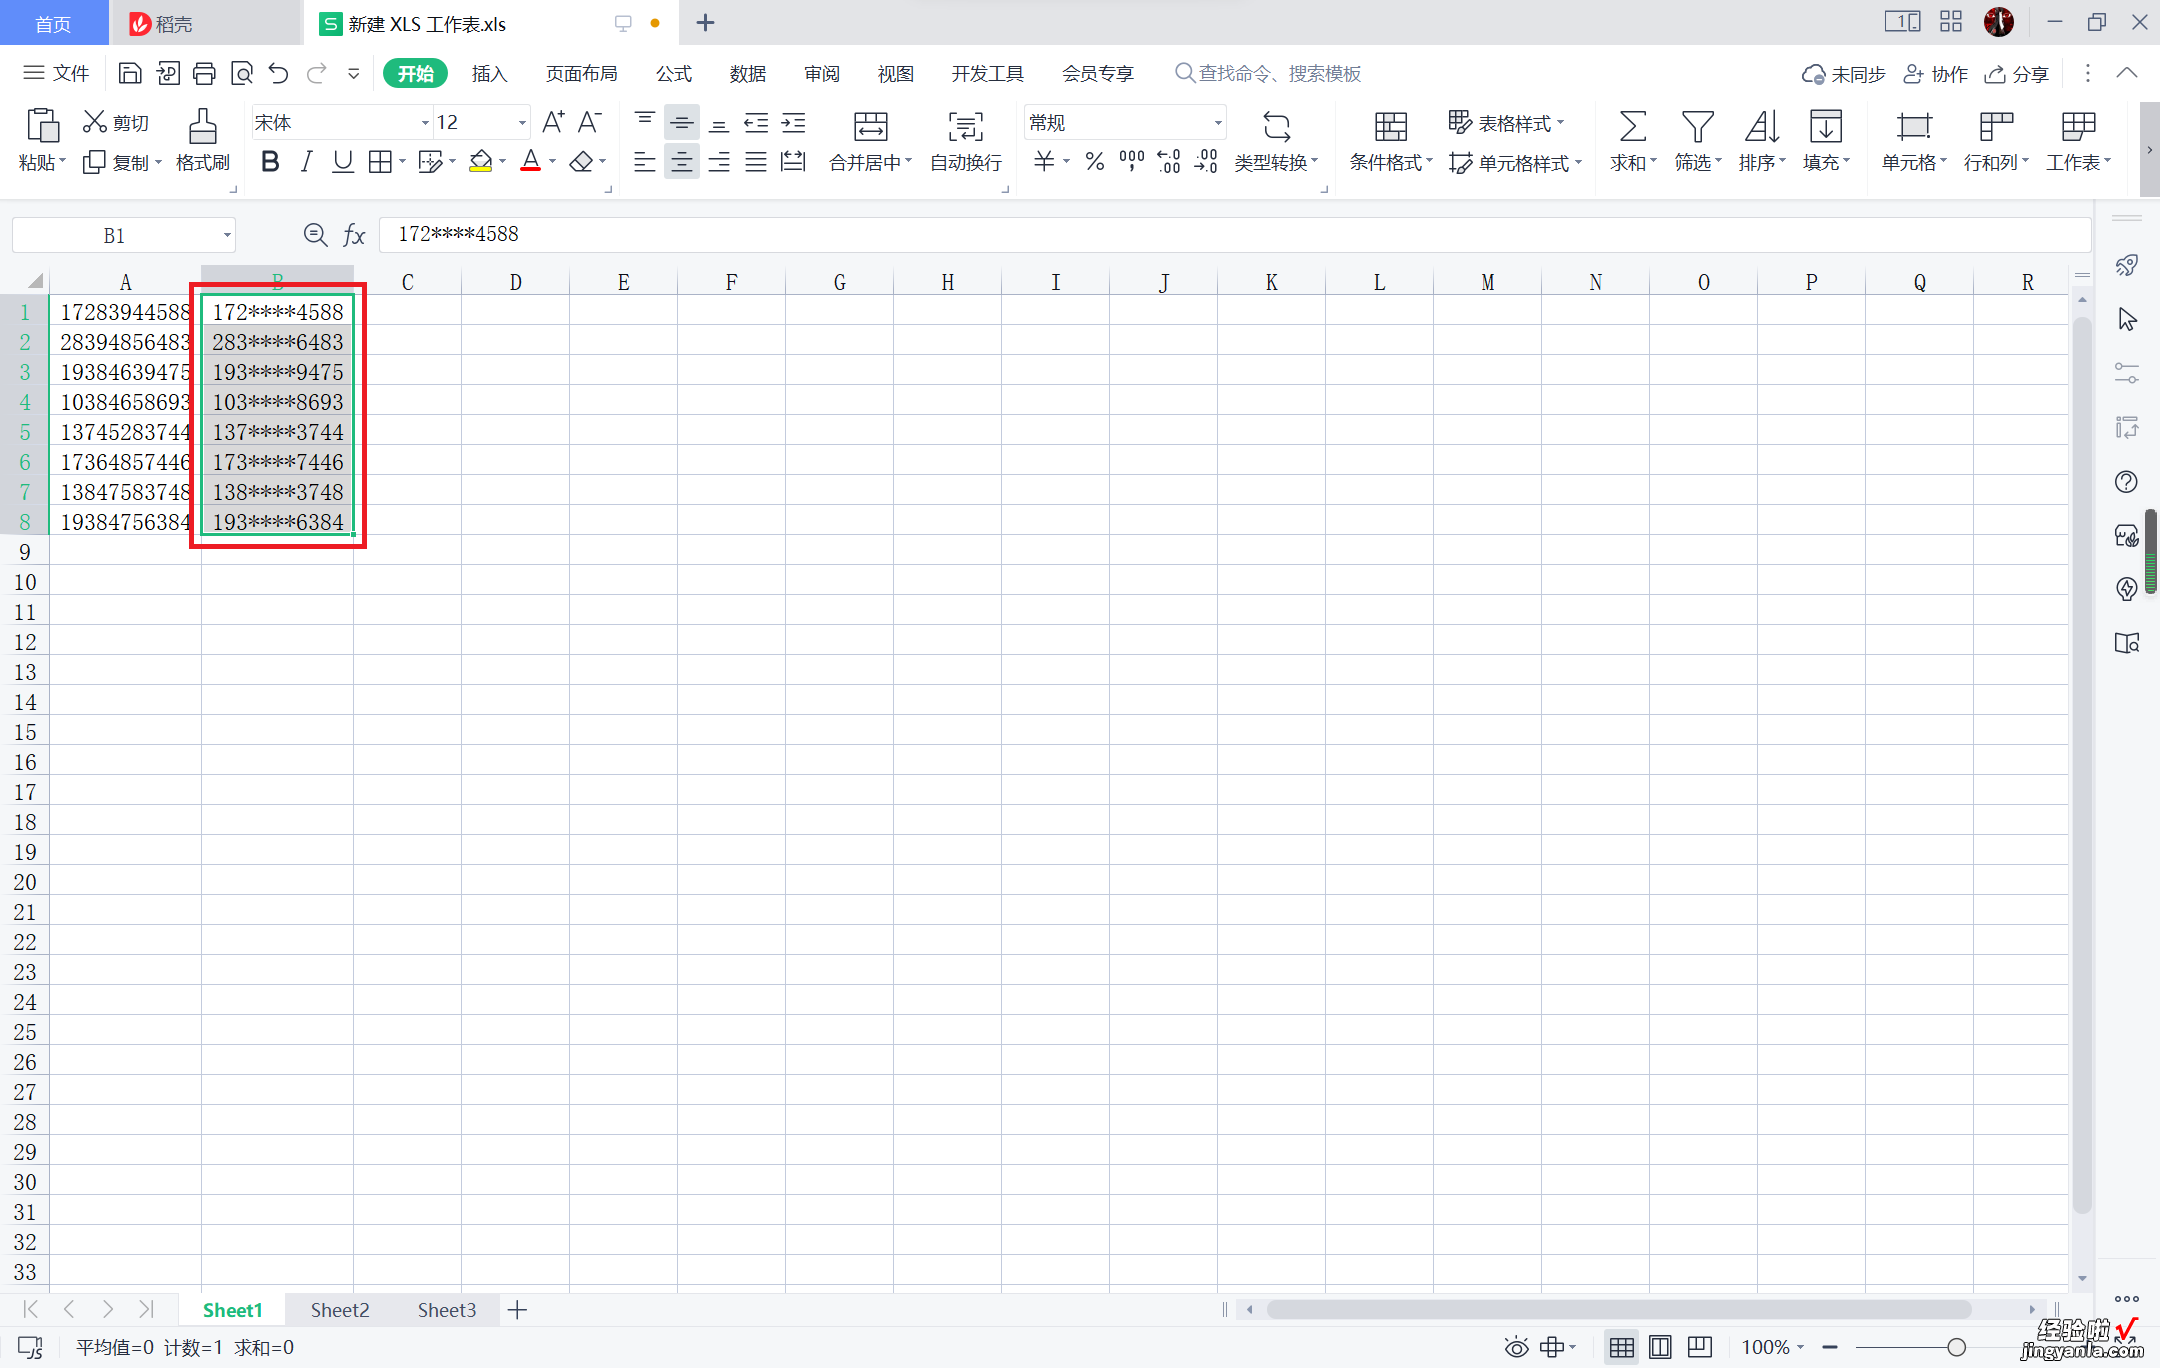
Task: Click the Collaborate (协作) button
Action: pos(1935,73)
